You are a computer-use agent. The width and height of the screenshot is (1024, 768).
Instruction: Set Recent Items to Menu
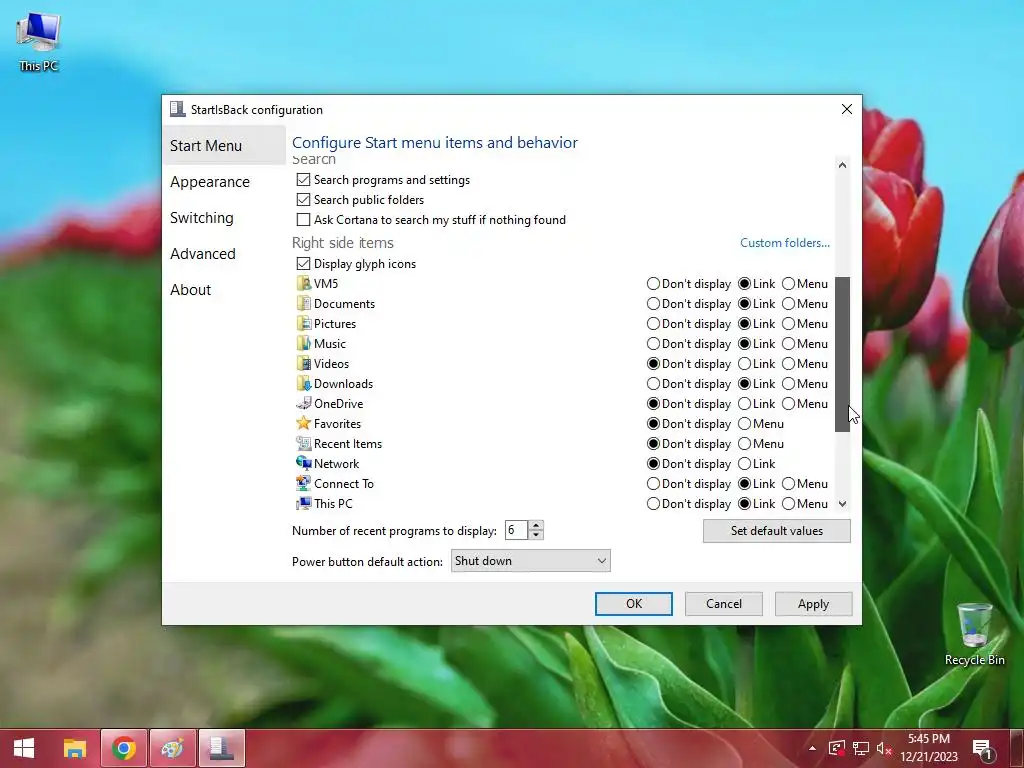tap(744, 443)
